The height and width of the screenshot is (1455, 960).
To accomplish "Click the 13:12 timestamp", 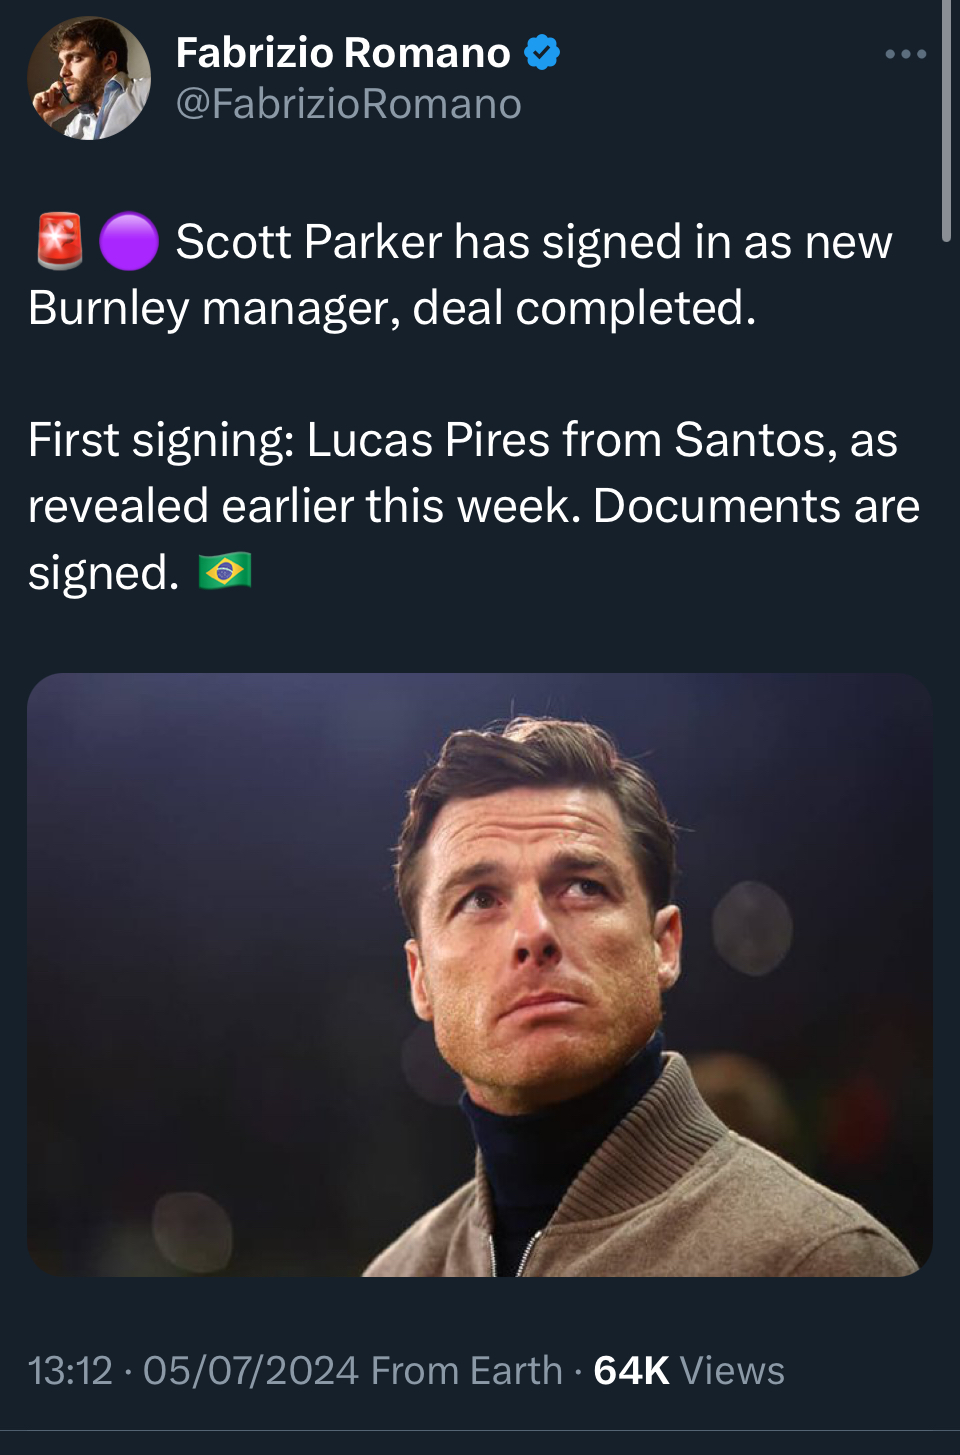I will pos(70,1371).
